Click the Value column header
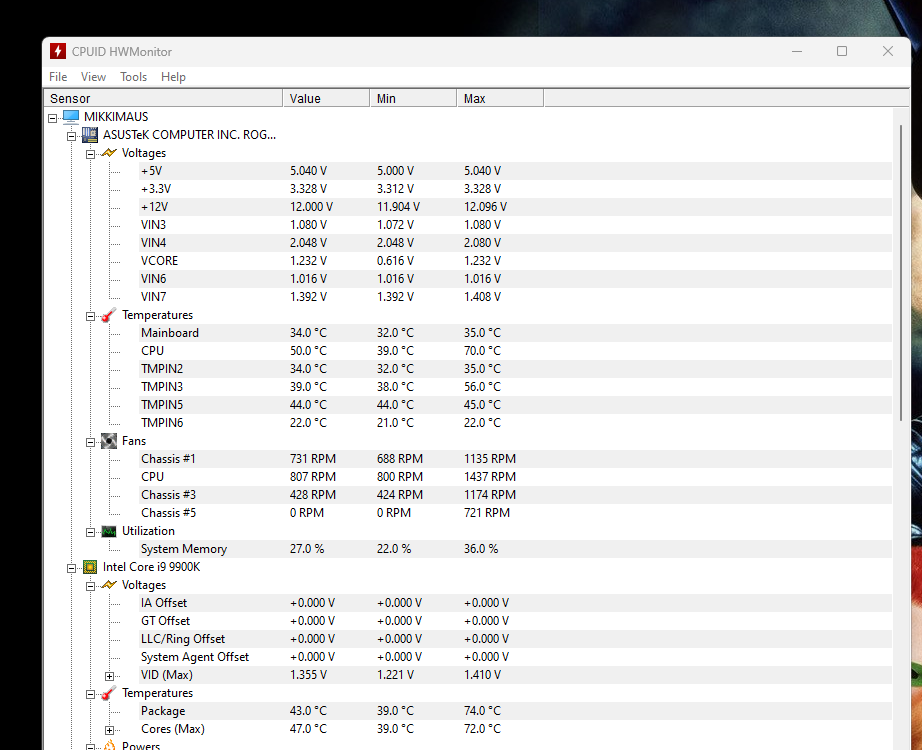Screen dimensions: 922x750 [326, 98]
